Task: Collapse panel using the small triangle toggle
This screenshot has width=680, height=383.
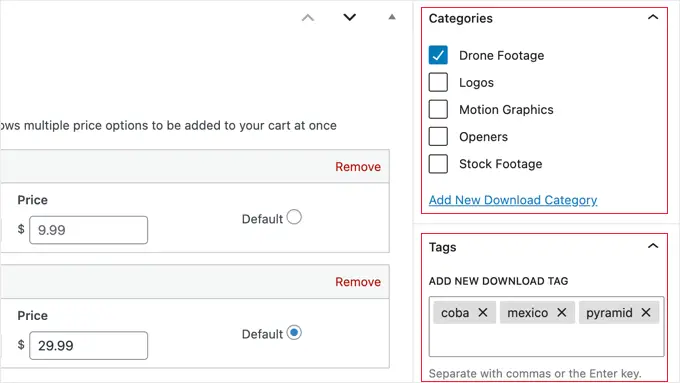Action: 392,17
